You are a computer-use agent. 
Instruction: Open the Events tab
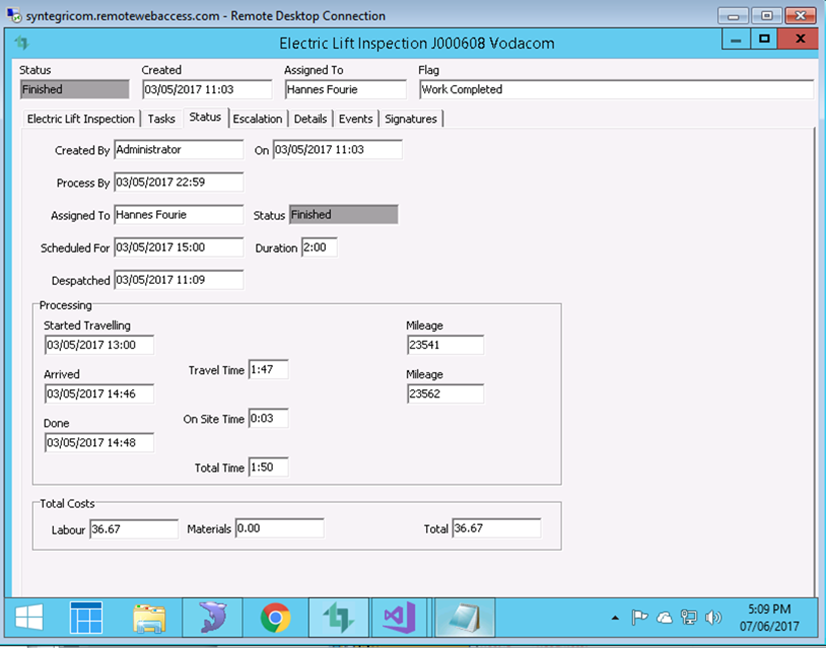pos(355,118)
